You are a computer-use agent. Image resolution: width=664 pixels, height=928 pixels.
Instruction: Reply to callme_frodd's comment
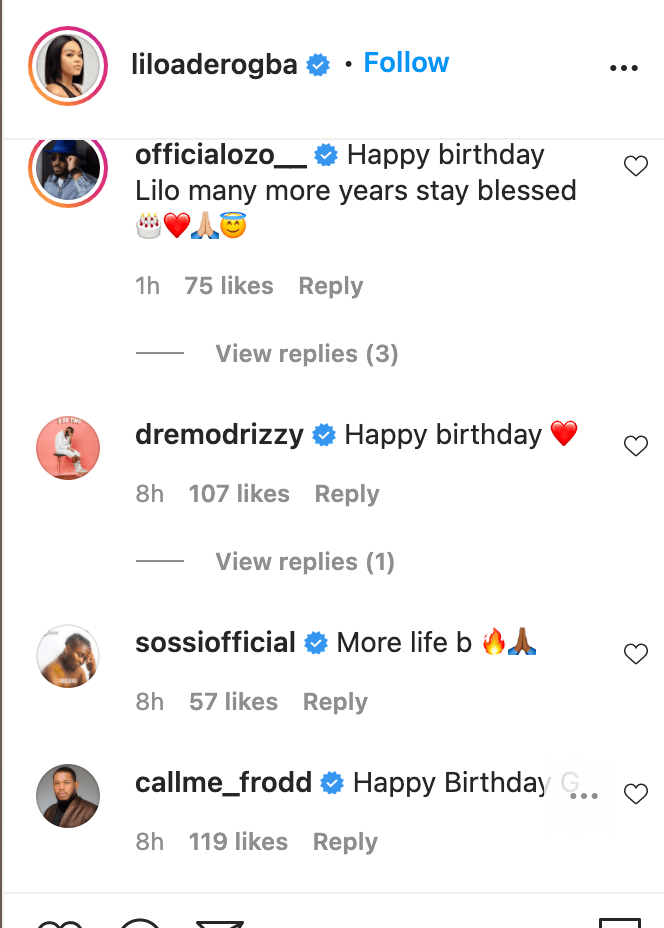point(345,842)
